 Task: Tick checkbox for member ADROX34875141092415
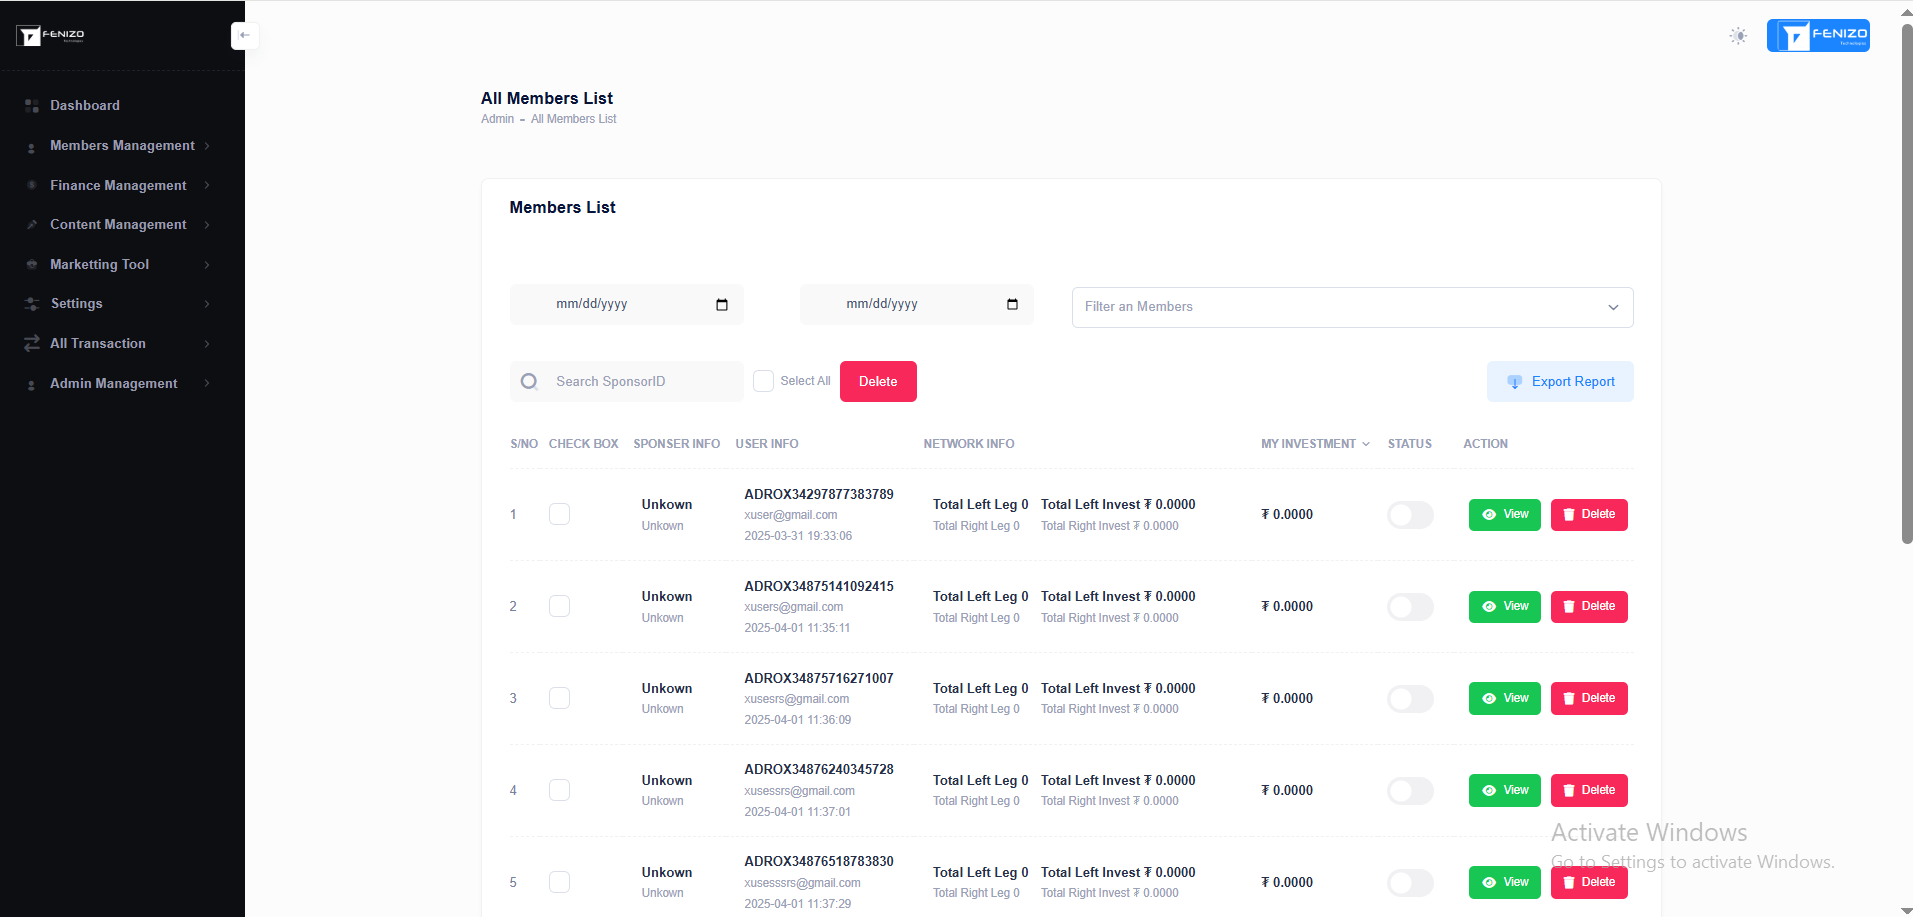[559, 606]
